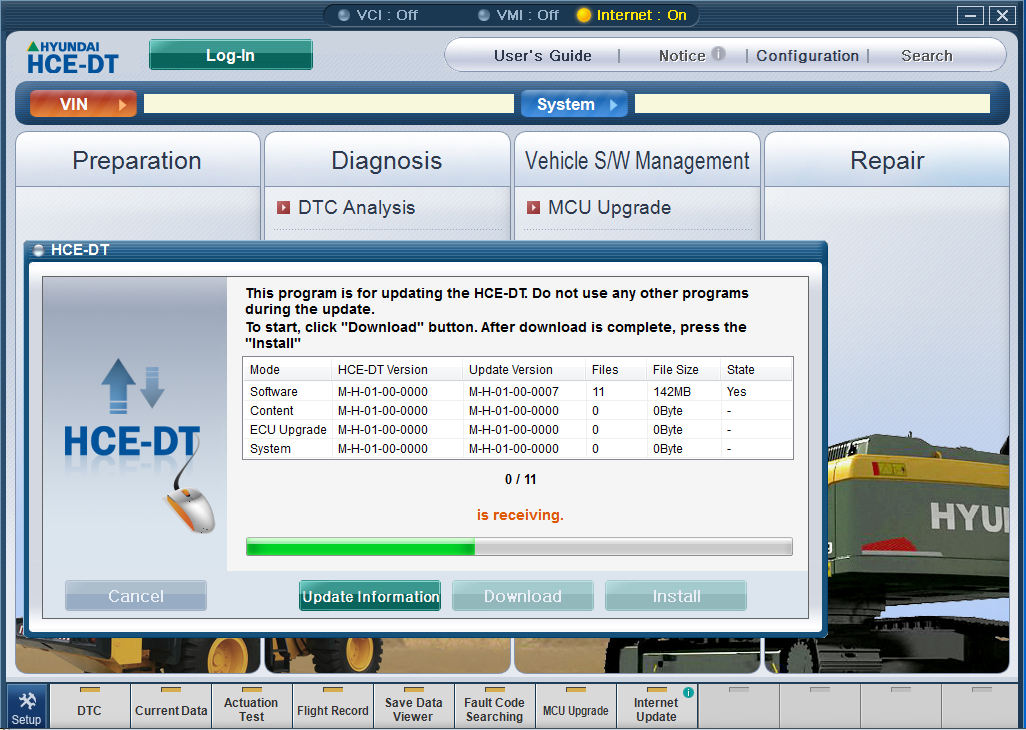Click the Hyundai HCE-DT logo
Screen dimensions: 1026x730
[73, 57]
